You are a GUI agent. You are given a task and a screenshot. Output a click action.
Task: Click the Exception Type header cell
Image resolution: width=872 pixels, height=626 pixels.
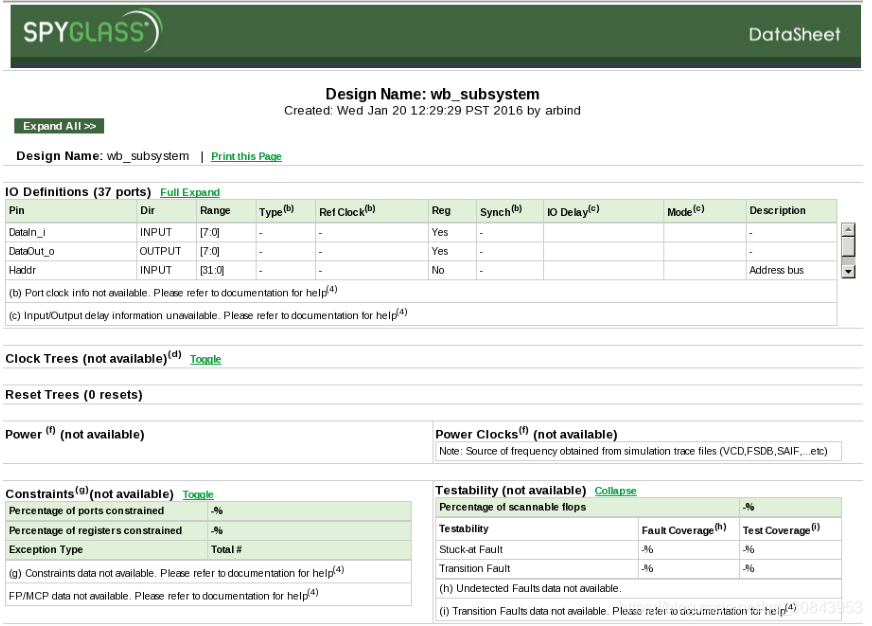pyautogui.click(x=106, y=550)
